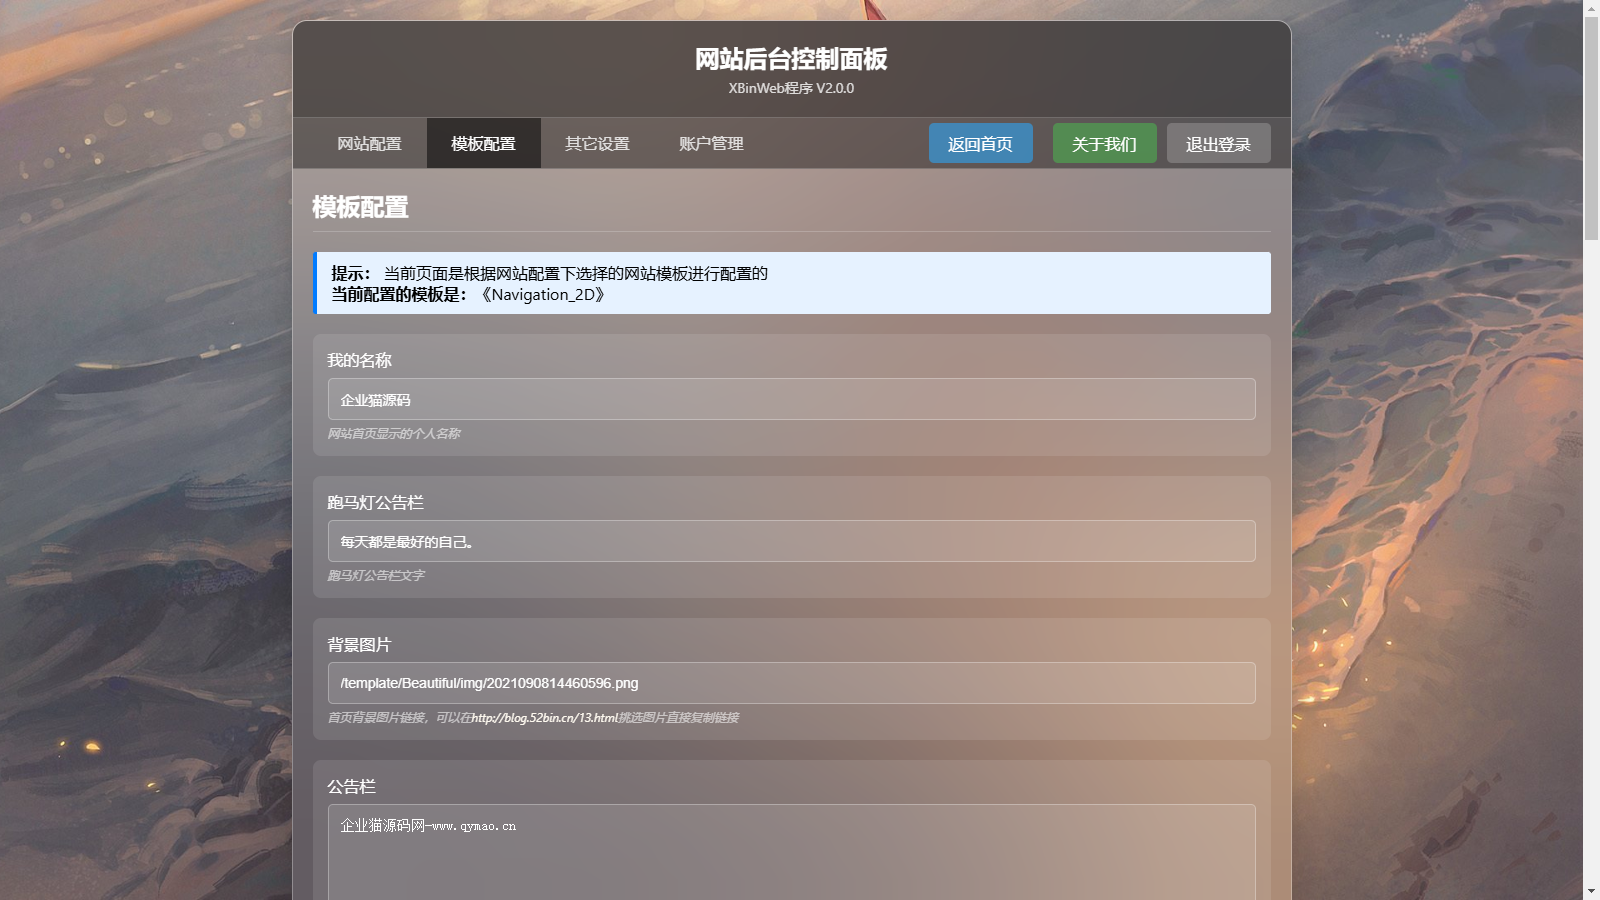The height and width of the screenshot is (900, 1600).
Task: Click the 背景图片 field label
Action: coord(359,644)
